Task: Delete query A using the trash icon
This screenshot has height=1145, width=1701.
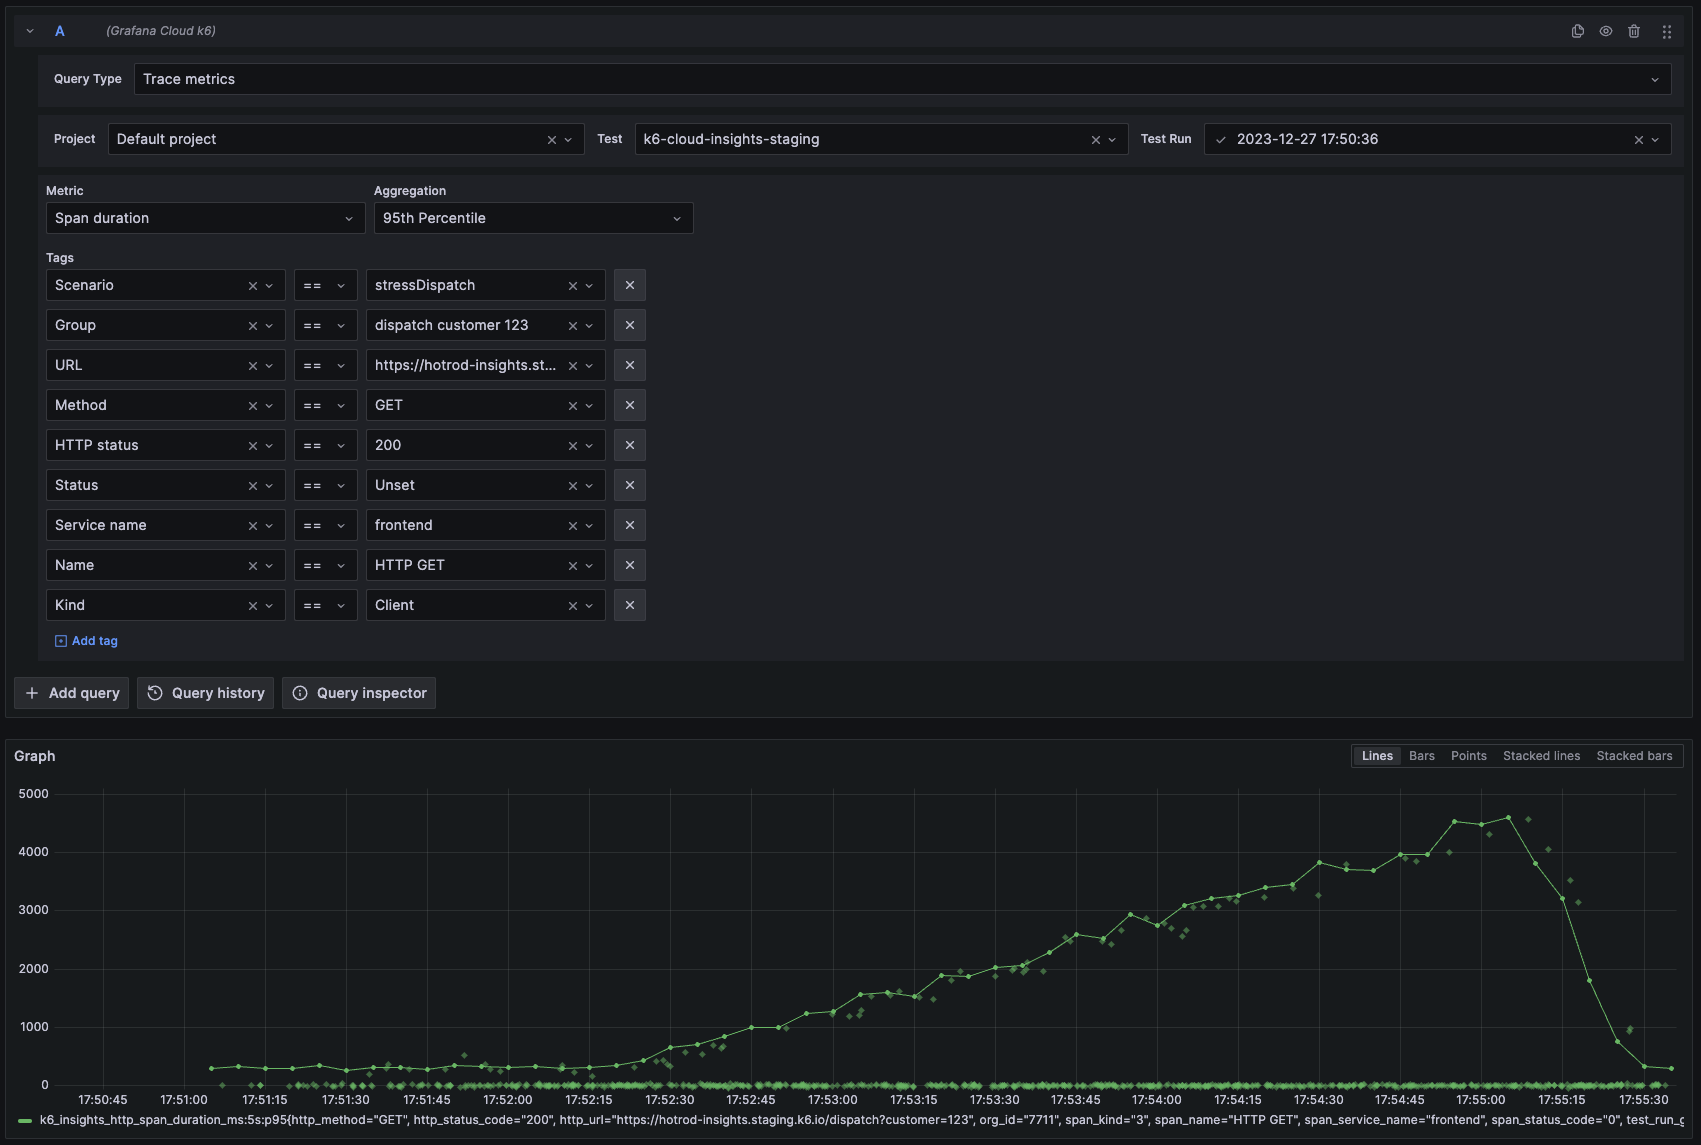Action: [1633, 31]
